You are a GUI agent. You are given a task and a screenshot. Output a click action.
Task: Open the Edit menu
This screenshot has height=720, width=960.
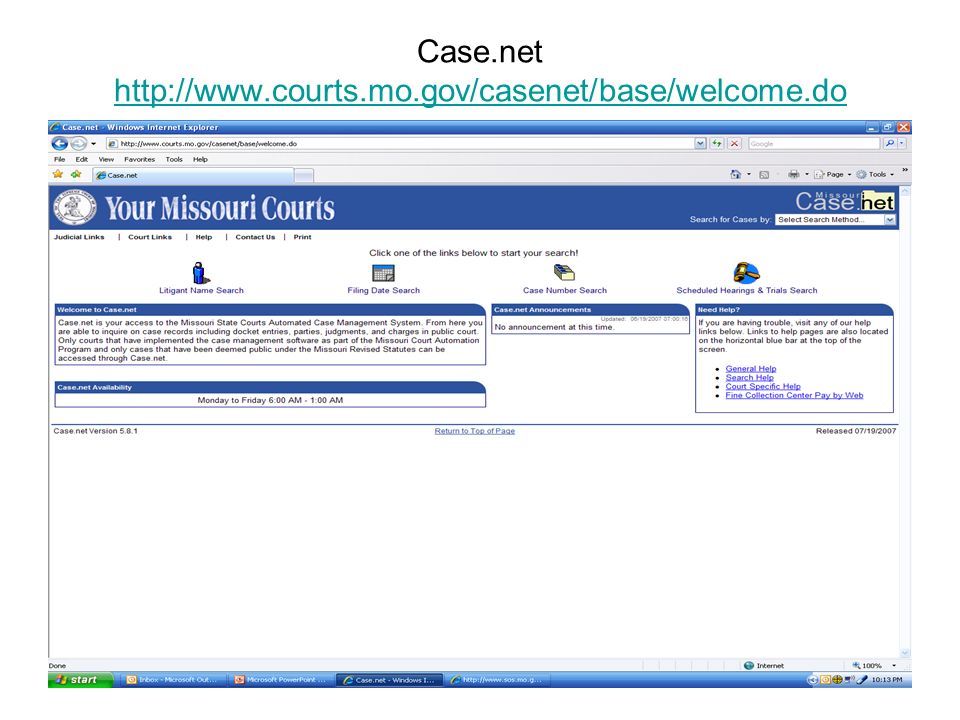(81, 159)
